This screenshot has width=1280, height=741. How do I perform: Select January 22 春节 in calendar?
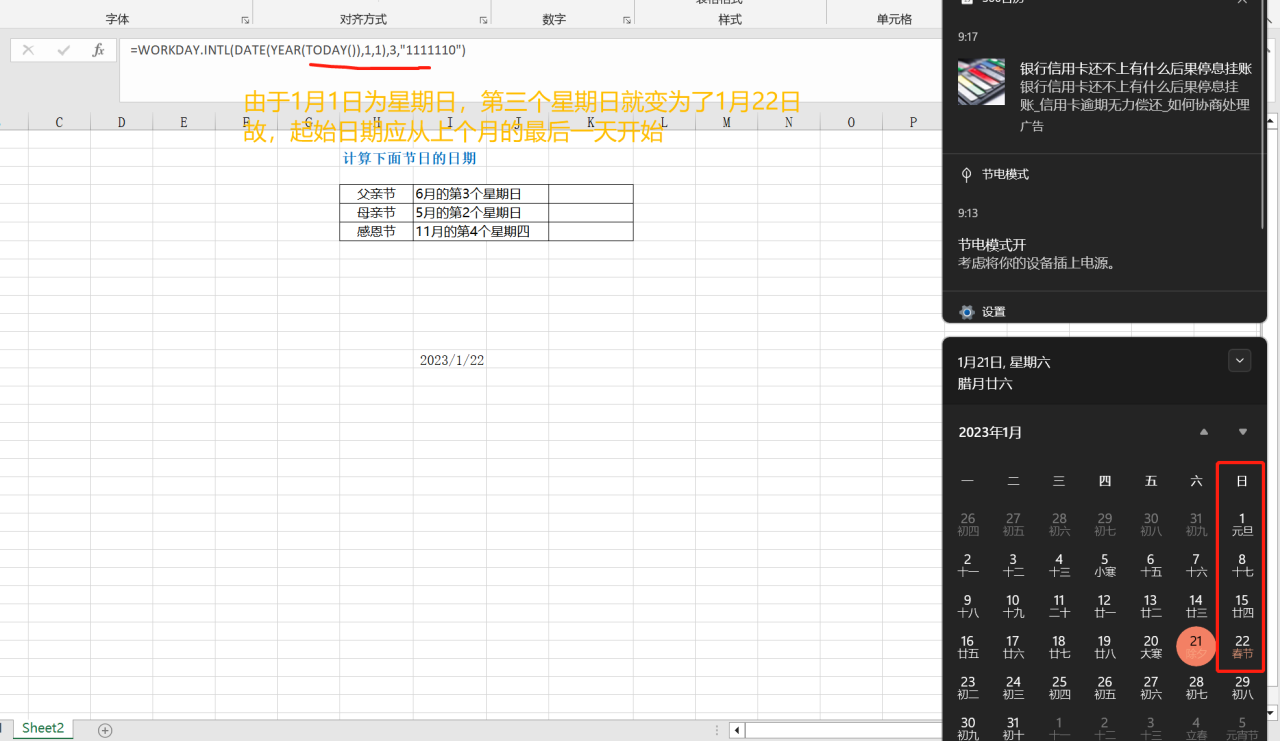[x=1242, y=647]
